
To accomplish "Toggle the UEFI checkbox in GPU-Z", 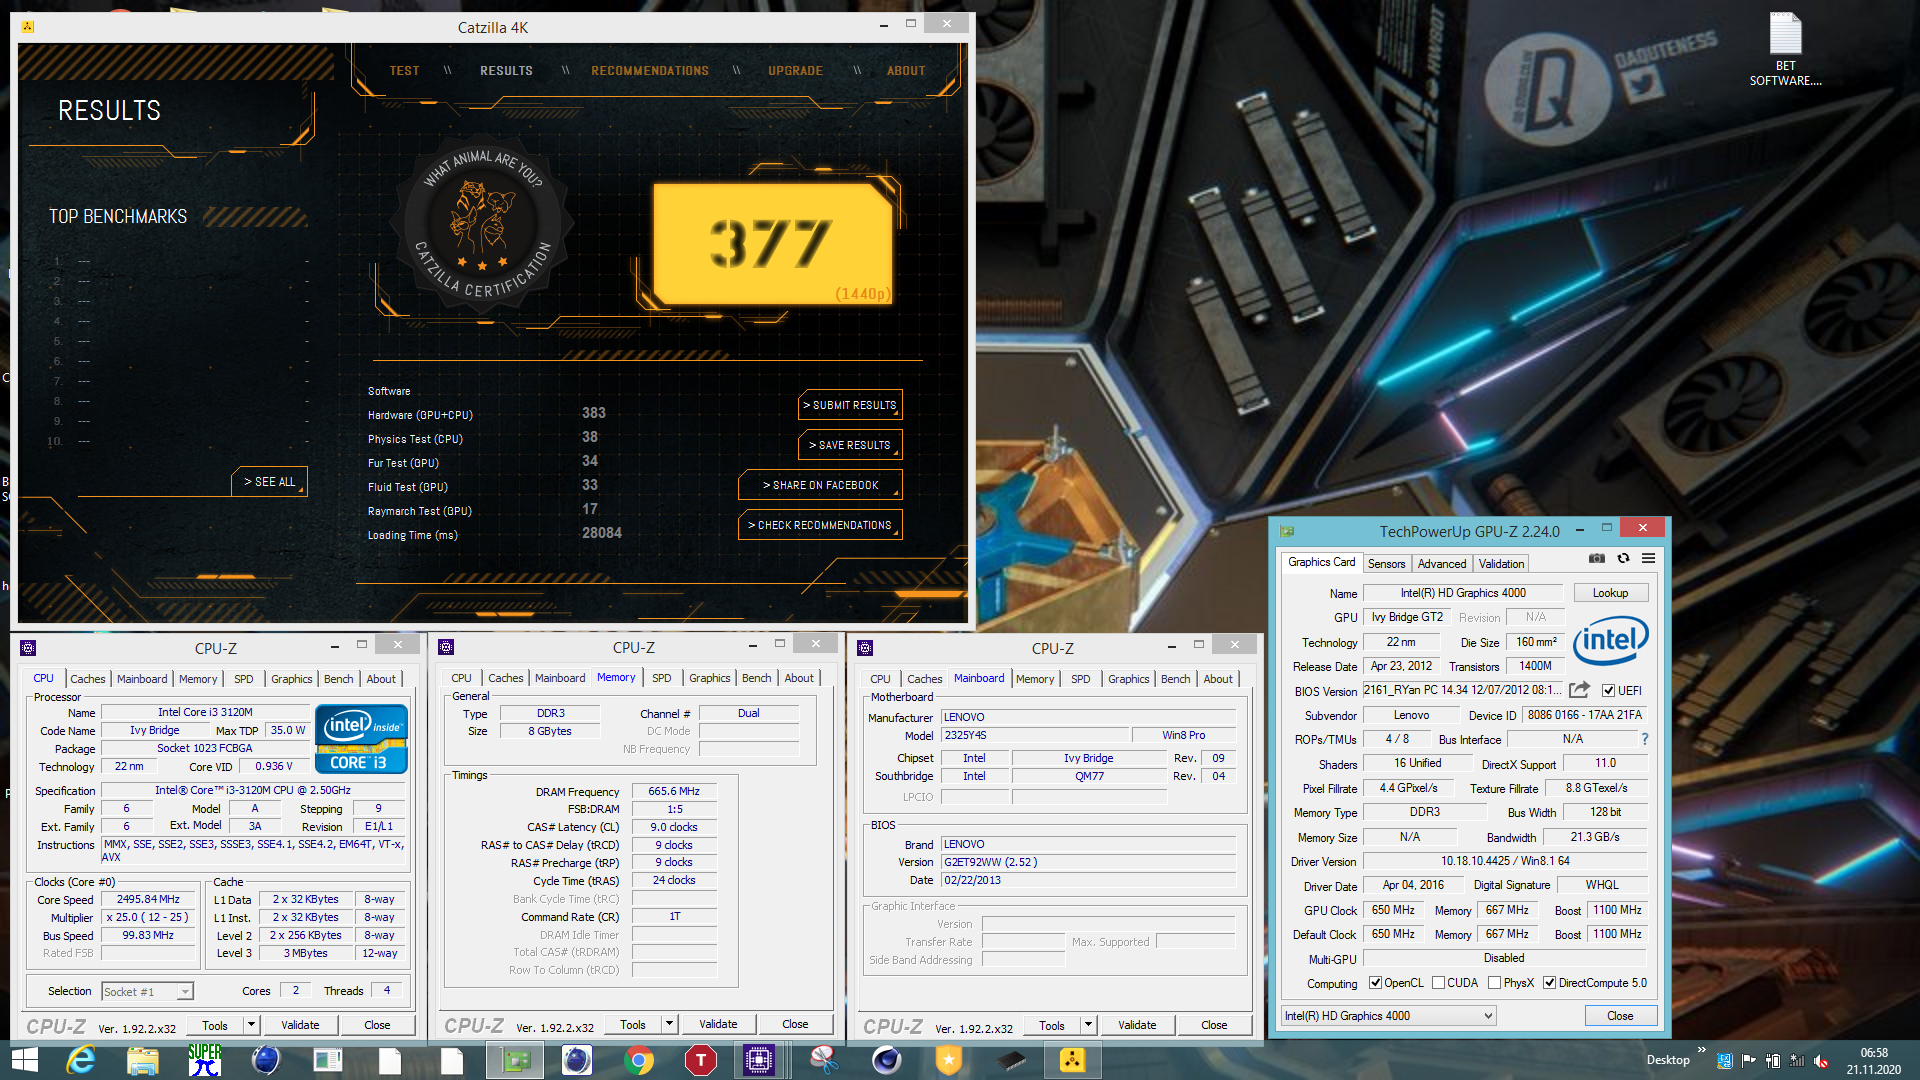I will click(x=1608, y=691).
